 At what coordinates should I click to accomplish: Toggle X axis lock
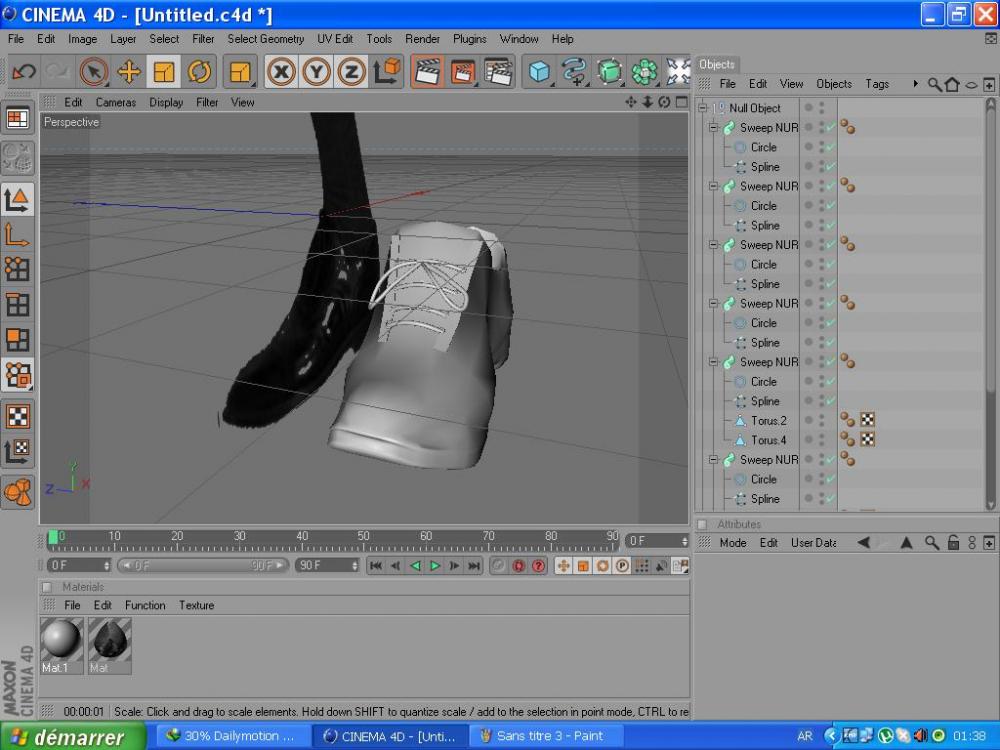282,72
